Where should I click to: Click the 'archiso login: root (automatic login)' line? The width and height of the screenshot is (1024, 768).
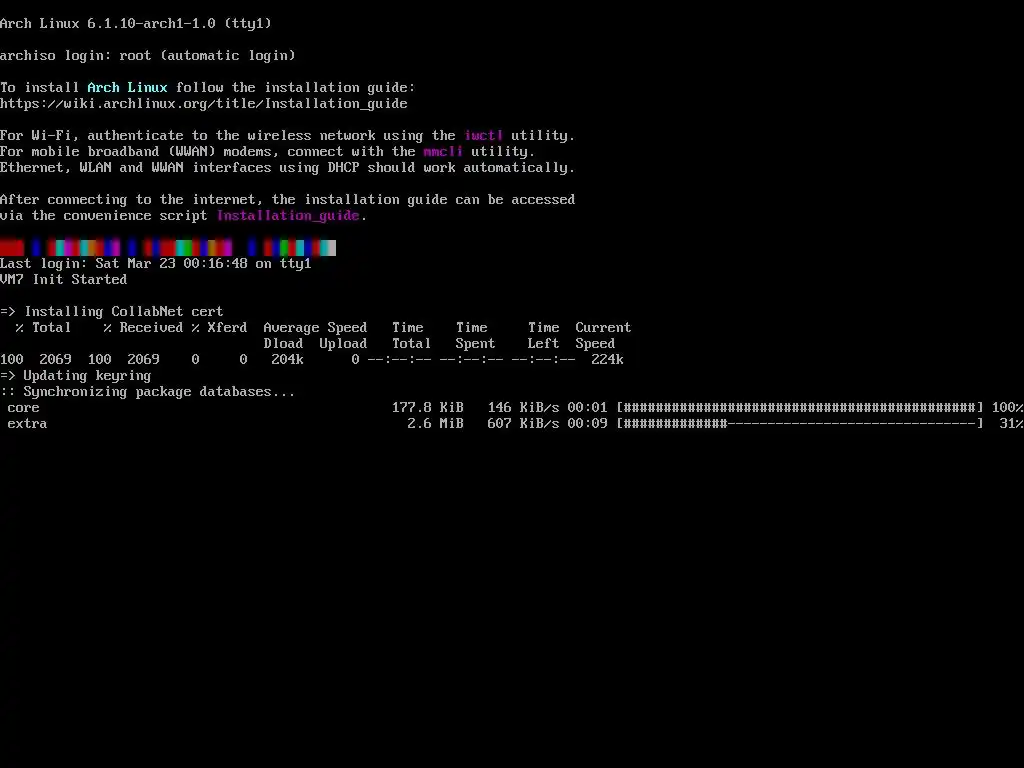[148, 56]
